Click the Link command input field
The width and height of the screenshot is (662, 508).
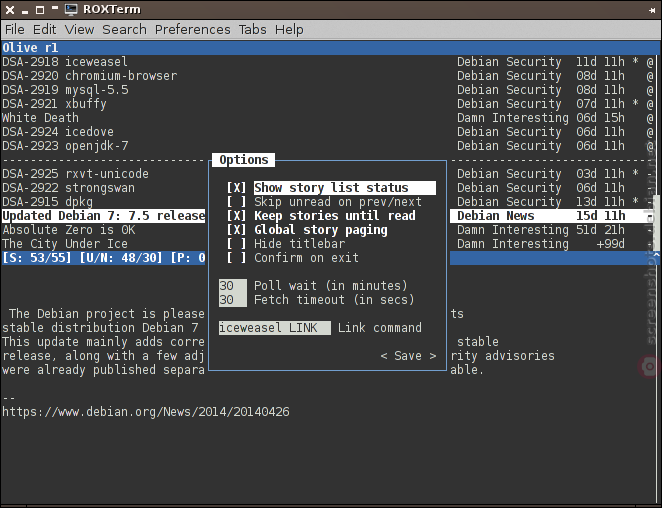pyautogui.click(x=275, y=328)
